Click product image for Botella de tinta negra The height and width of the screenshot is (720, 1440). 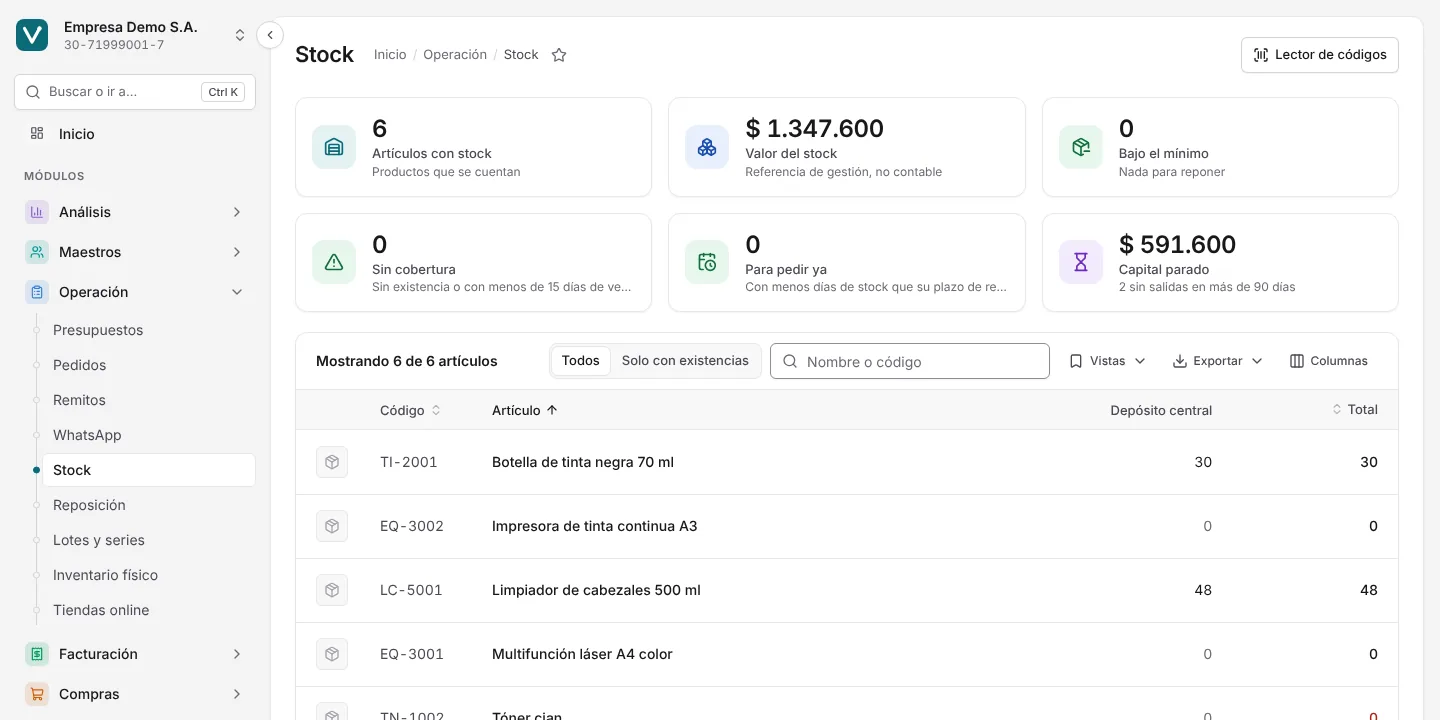[332, 462]
